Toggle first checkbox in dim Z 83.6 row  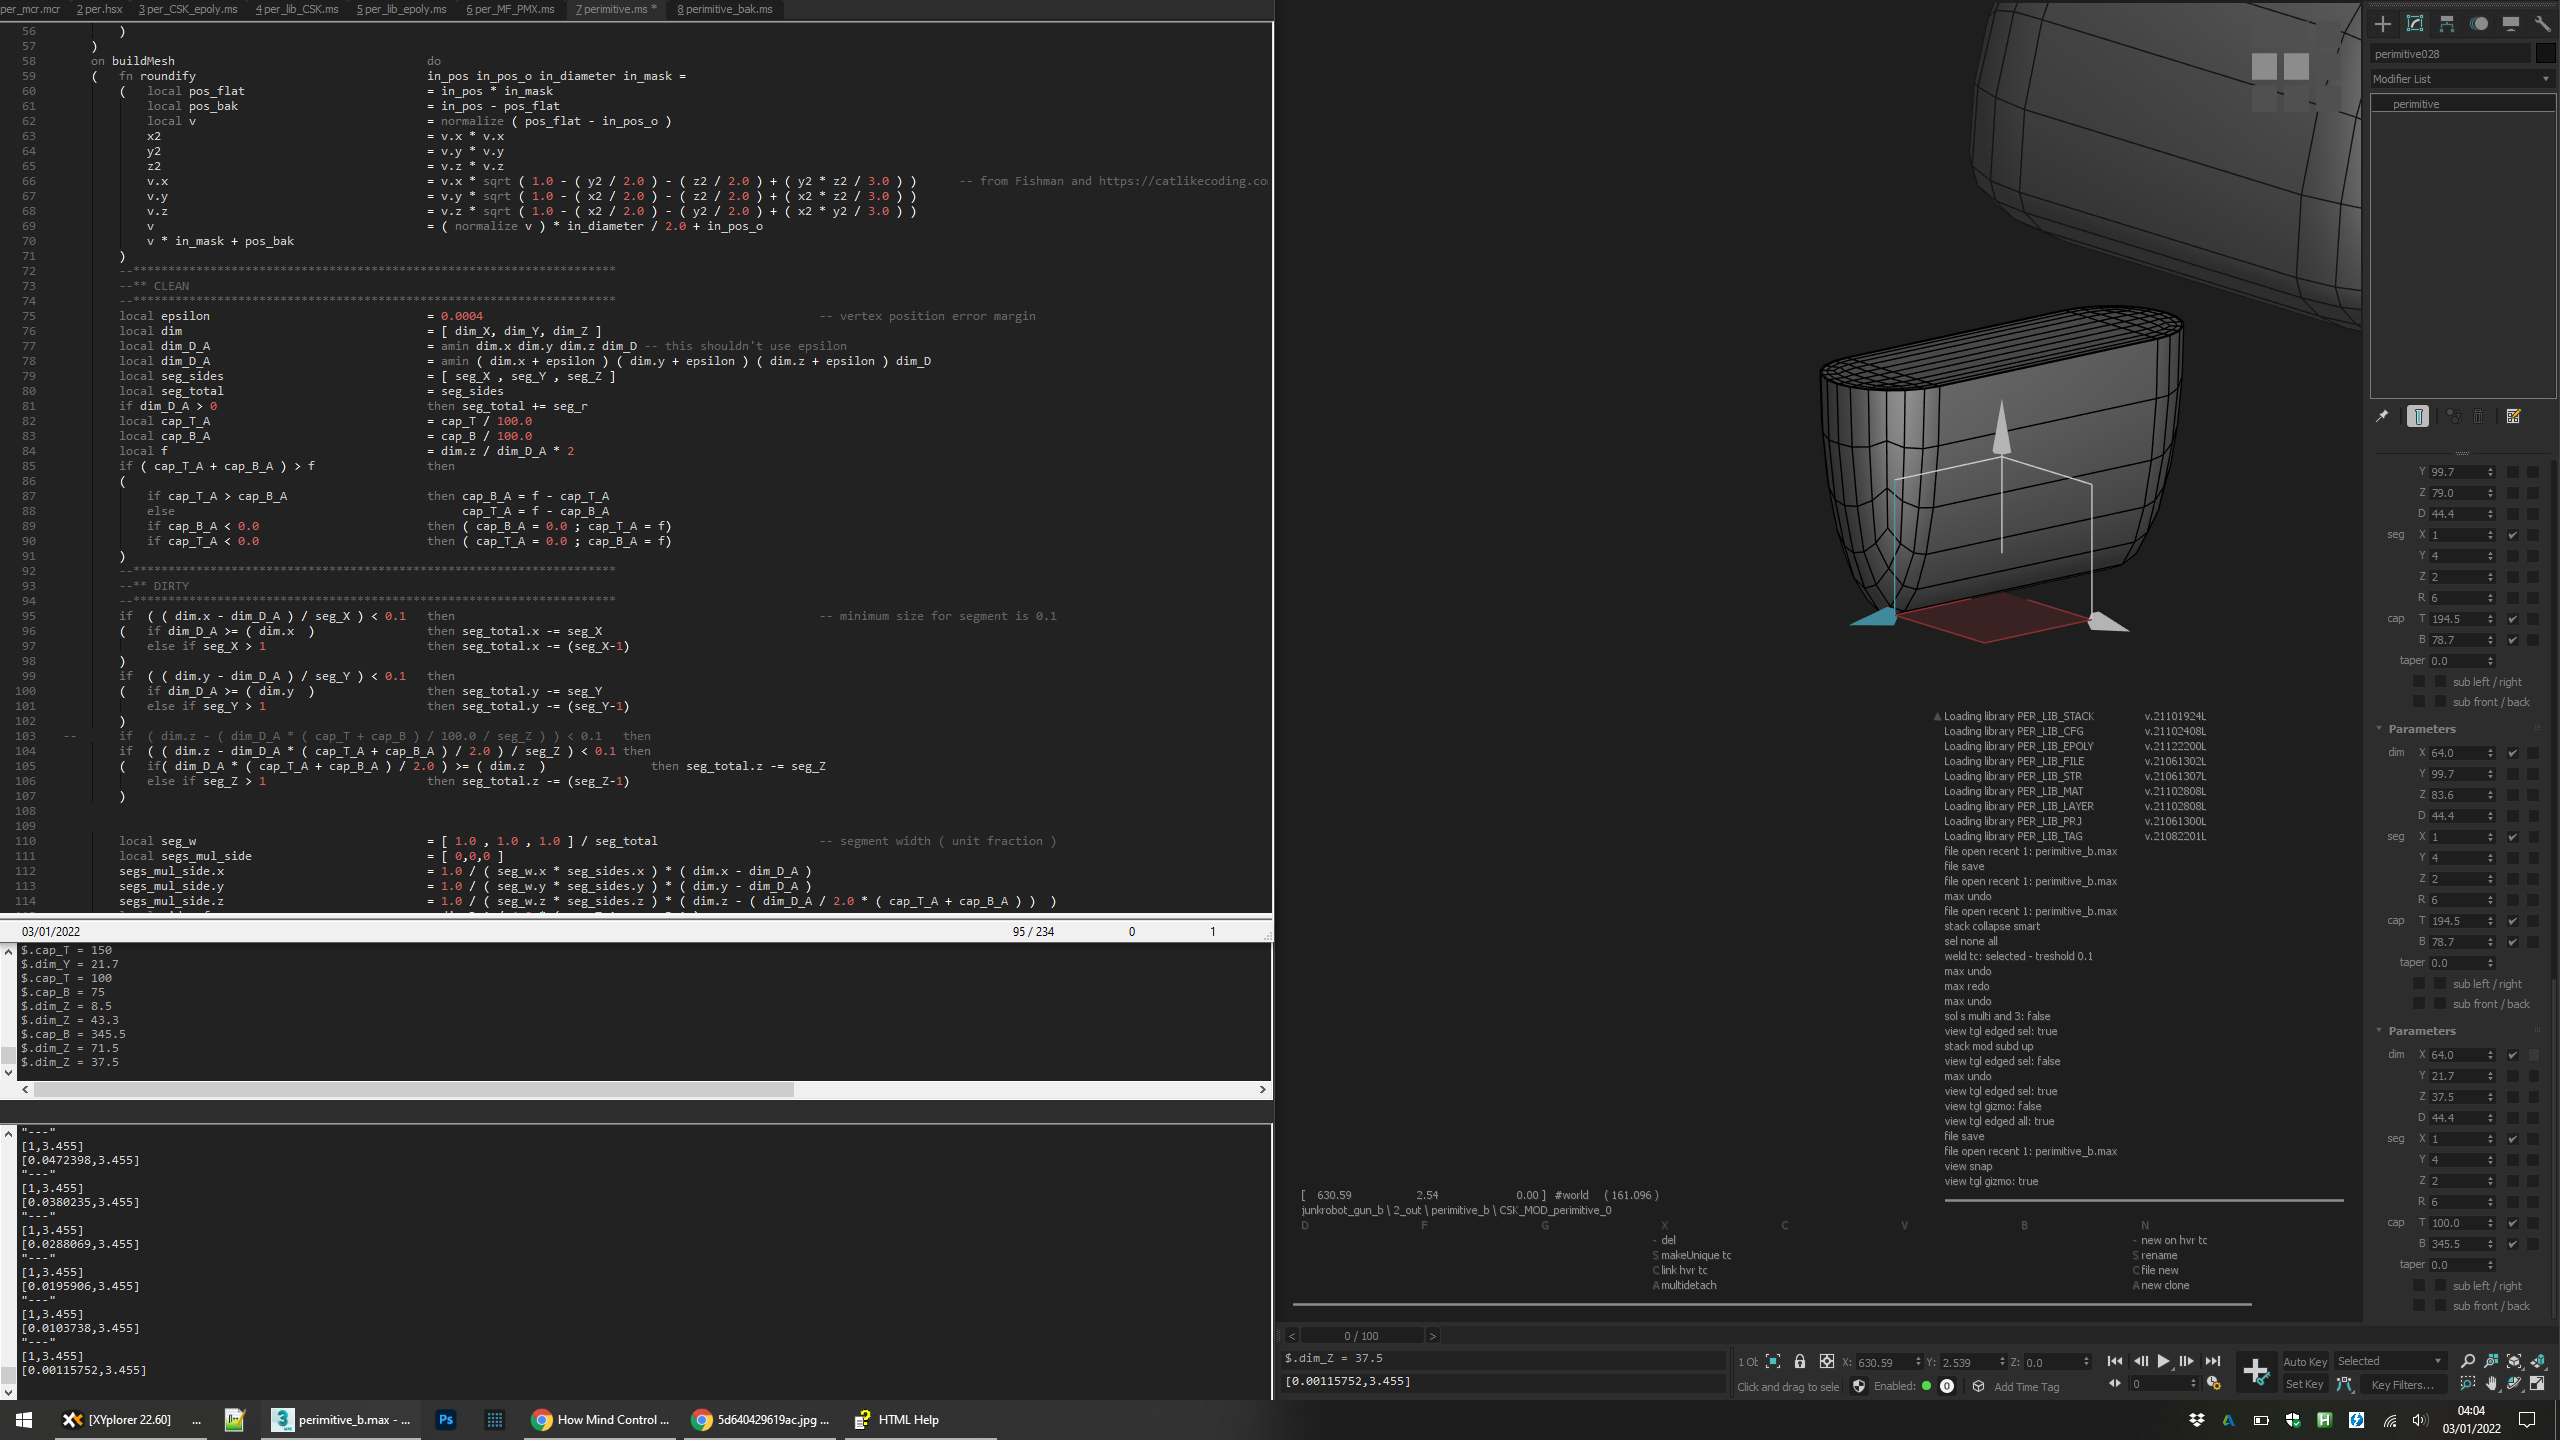click(2513, 795)
